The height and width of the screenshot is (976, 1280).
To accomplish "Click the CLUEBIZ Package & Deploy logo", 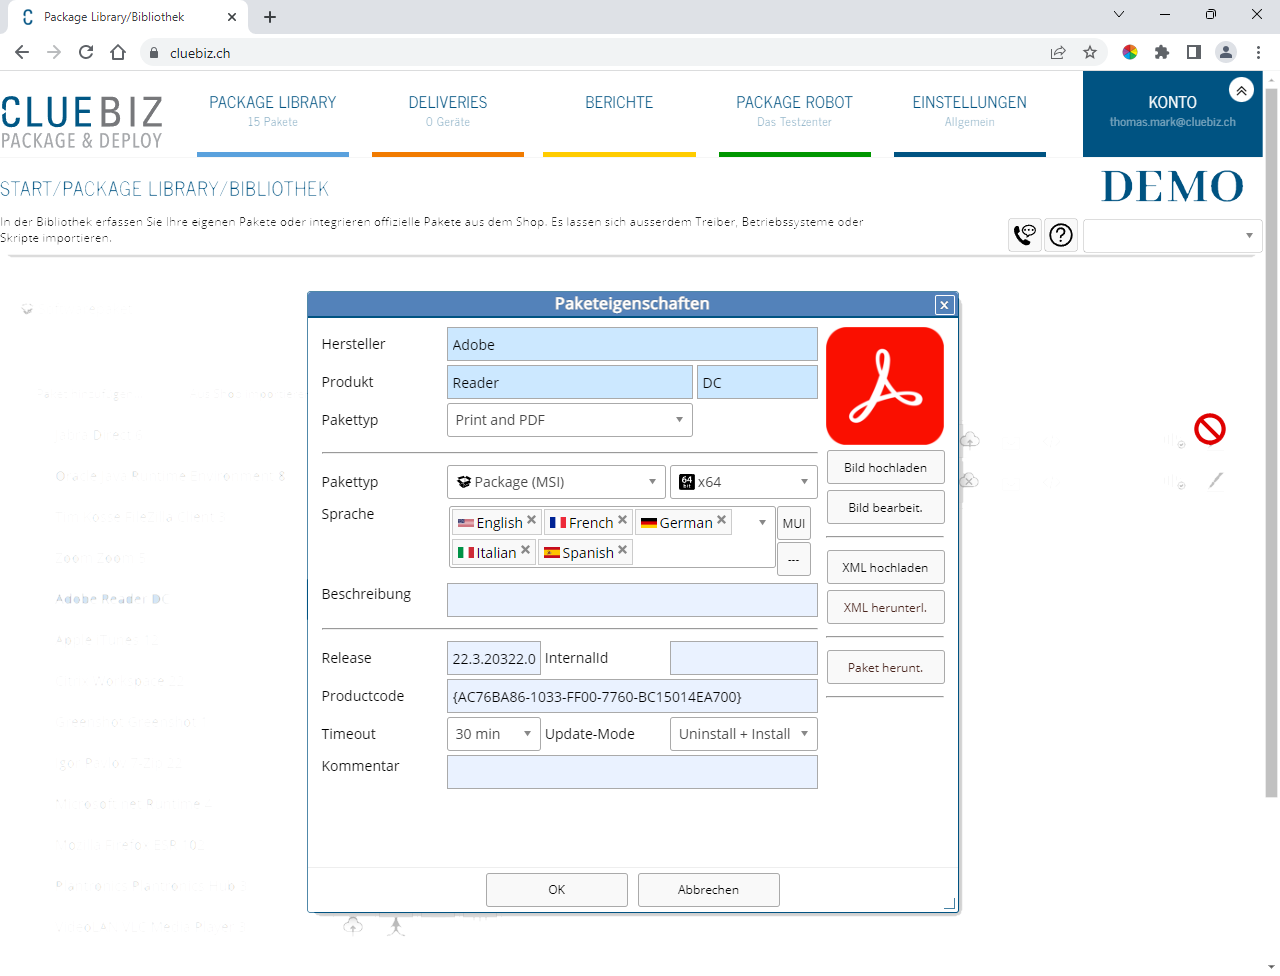I will click(x=81, y=123).
